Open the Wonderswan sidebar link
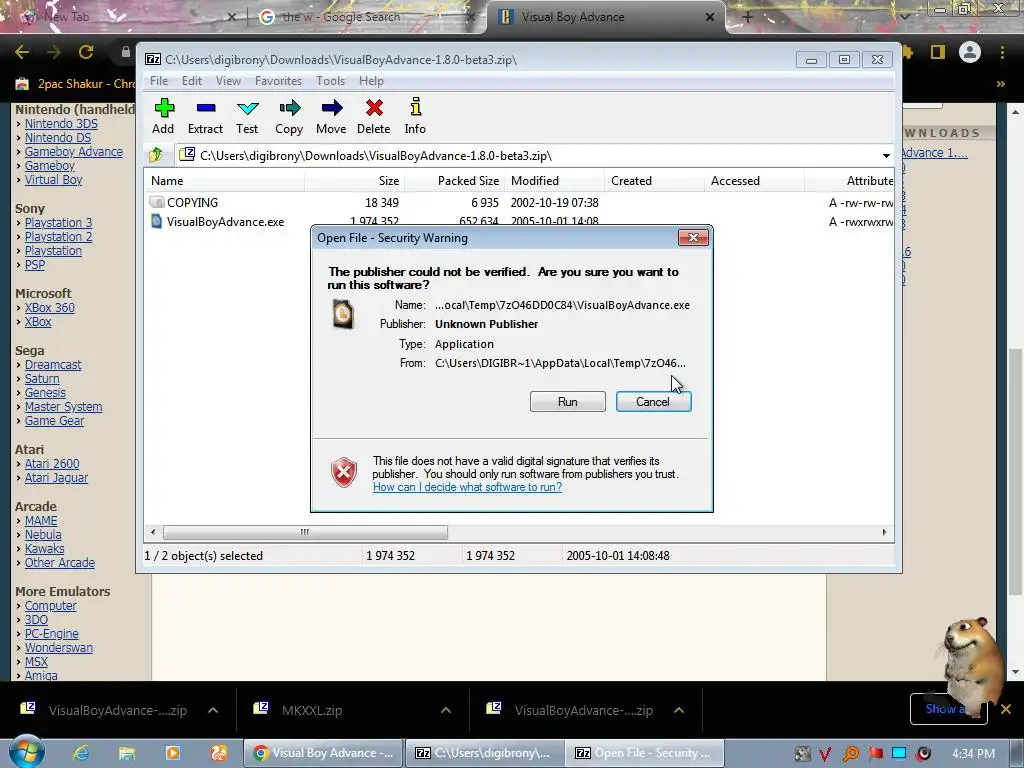This screenshot has width=1024, height=768. [59, 648]
